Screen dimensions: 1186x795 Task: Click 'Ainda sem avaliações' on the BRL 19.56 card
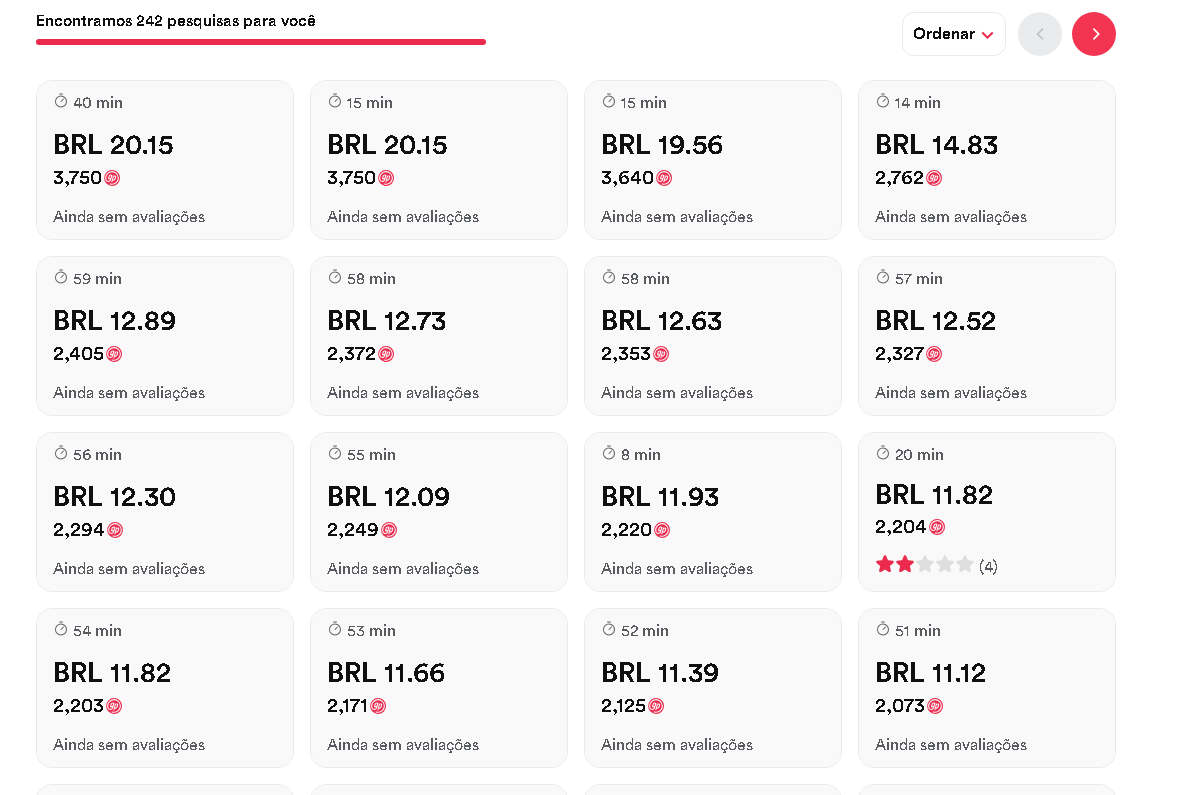pyautogui.click(x=676, y=216)
